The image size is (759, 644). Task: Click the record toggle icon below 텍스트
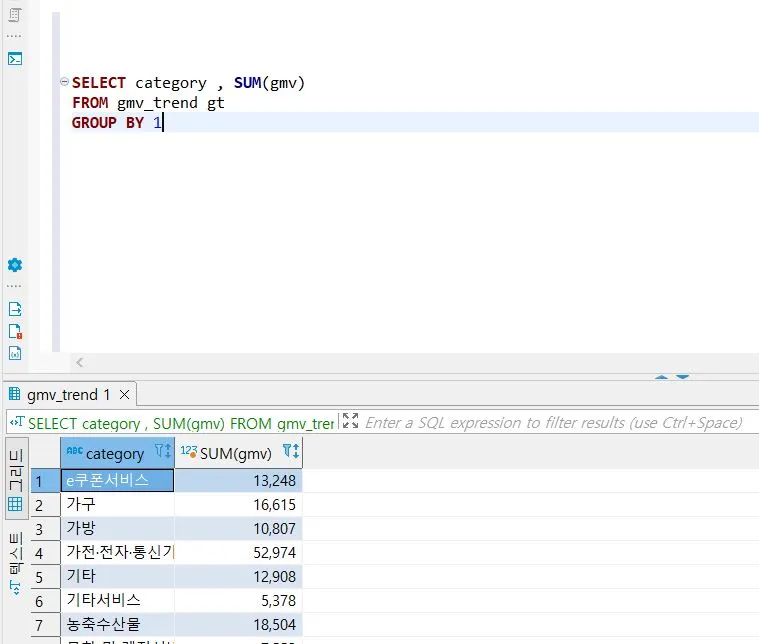pyautogui.click(x=15, y=588)
